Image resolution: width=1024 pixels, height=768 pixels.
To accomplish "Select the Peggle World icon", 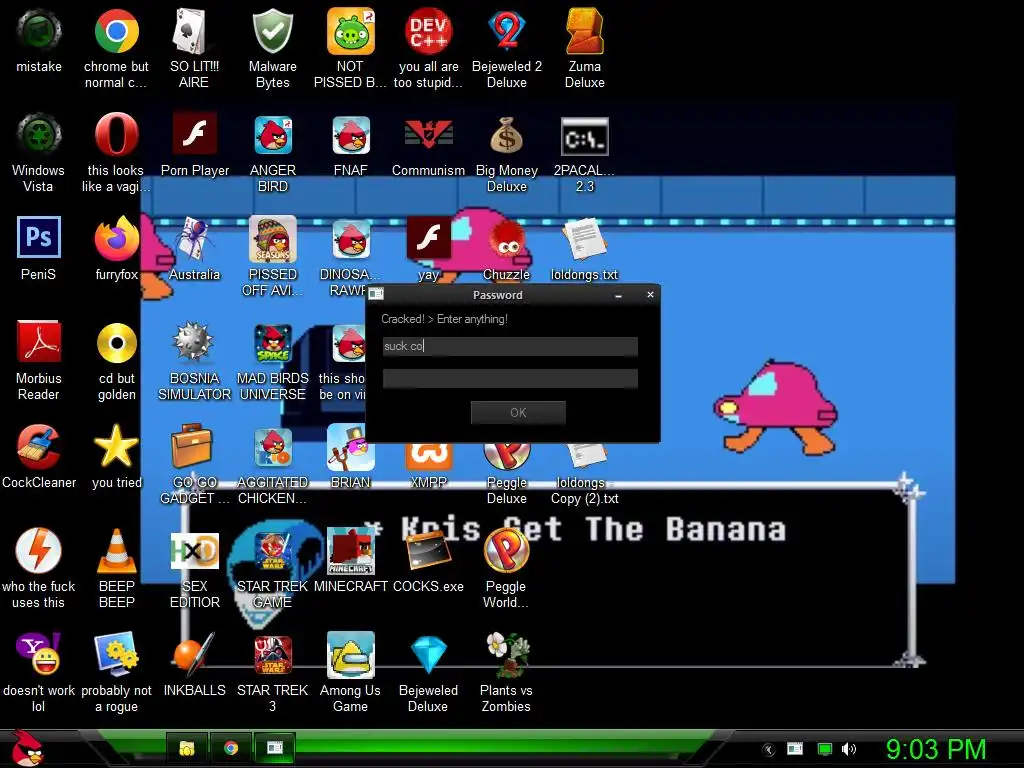I will (x=506, y=551).
